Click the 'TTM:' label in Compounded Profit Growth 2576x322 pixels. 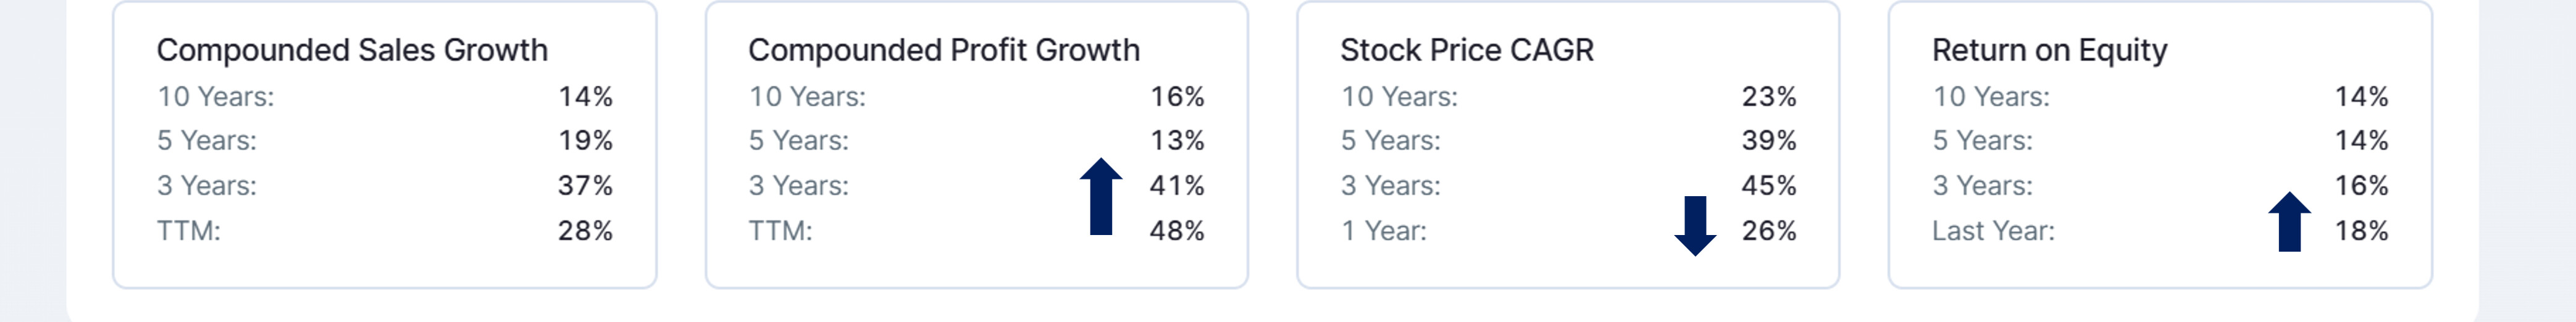(781, 231)
